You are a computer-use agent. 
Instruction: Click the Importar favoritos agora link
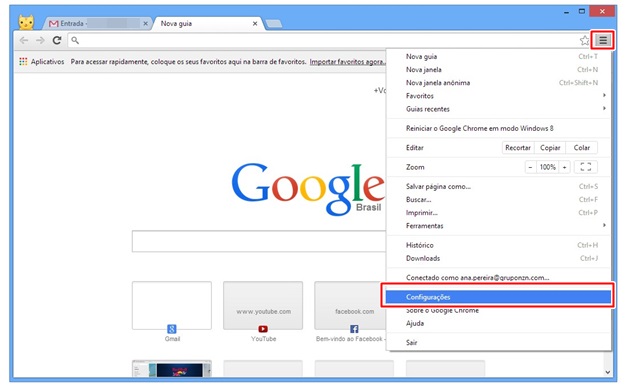click(x=348, y=61)
